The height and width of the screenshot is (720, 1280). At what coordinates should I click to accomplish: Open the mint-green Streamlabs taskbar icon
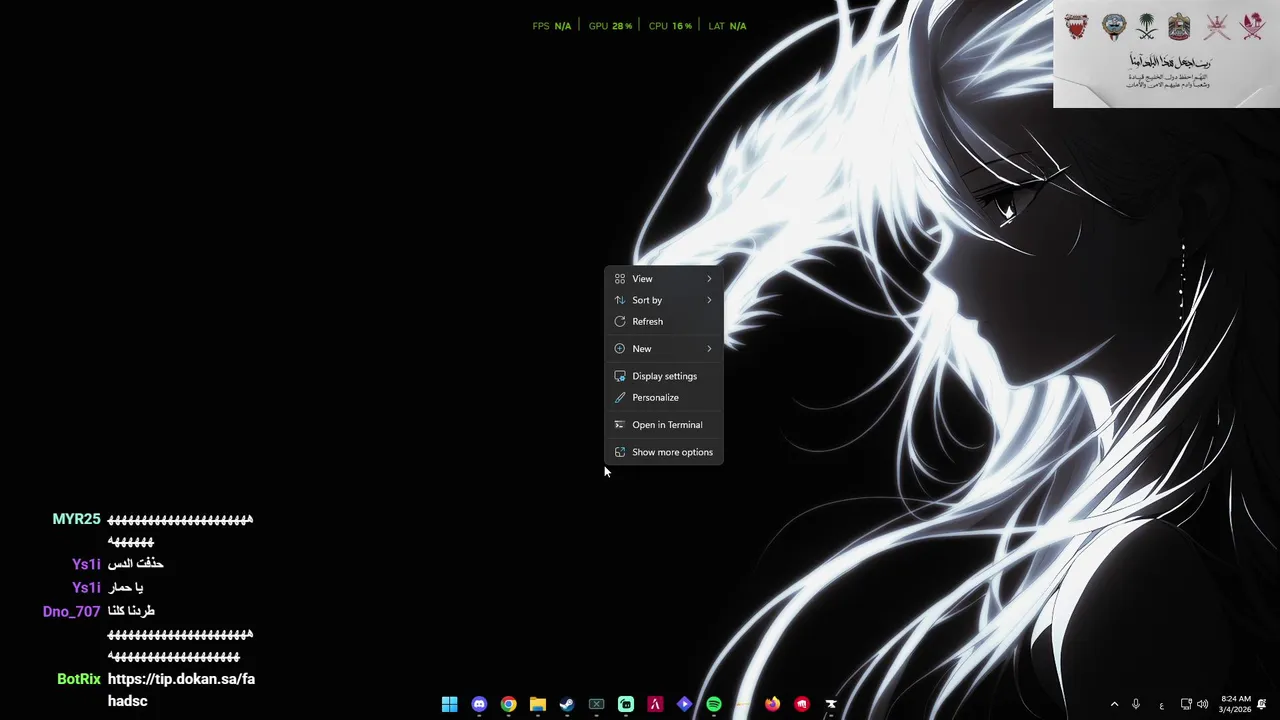tap(626, 704)
